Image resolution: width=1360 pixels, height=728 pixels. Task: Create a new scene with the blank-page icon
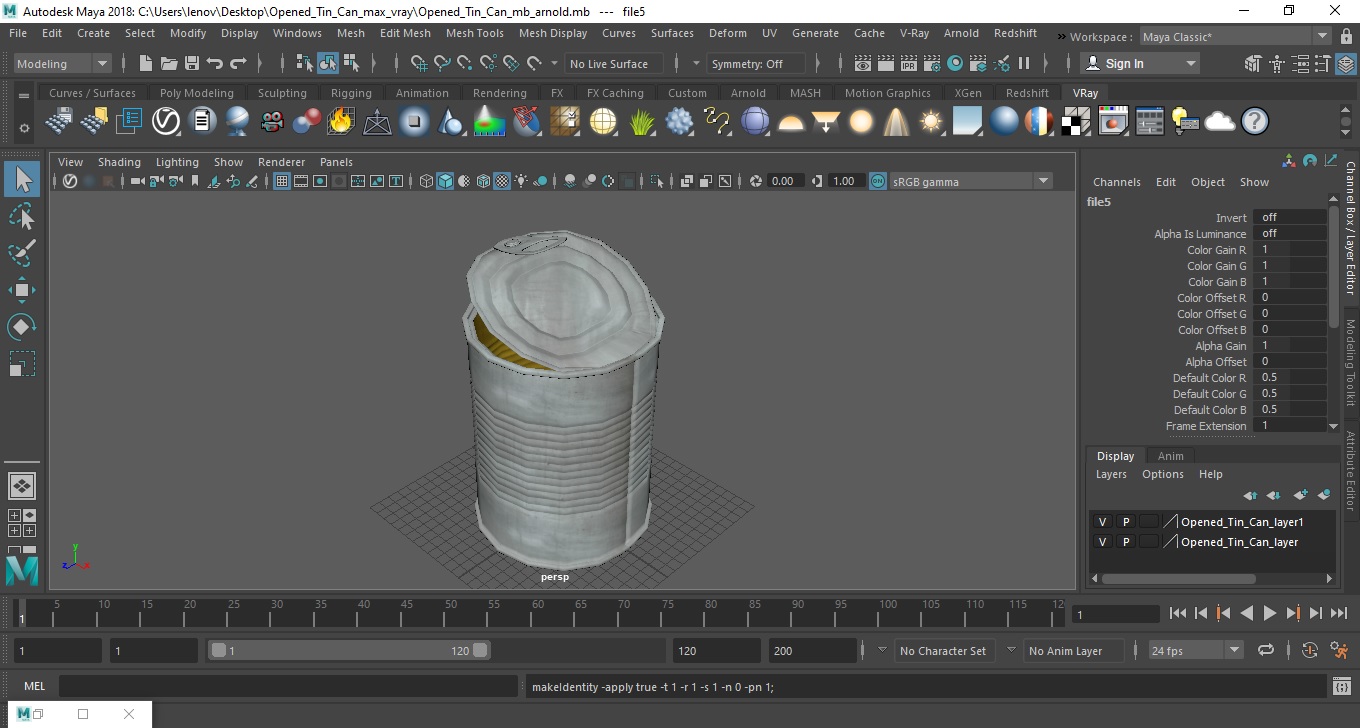(x=145, y=63)
